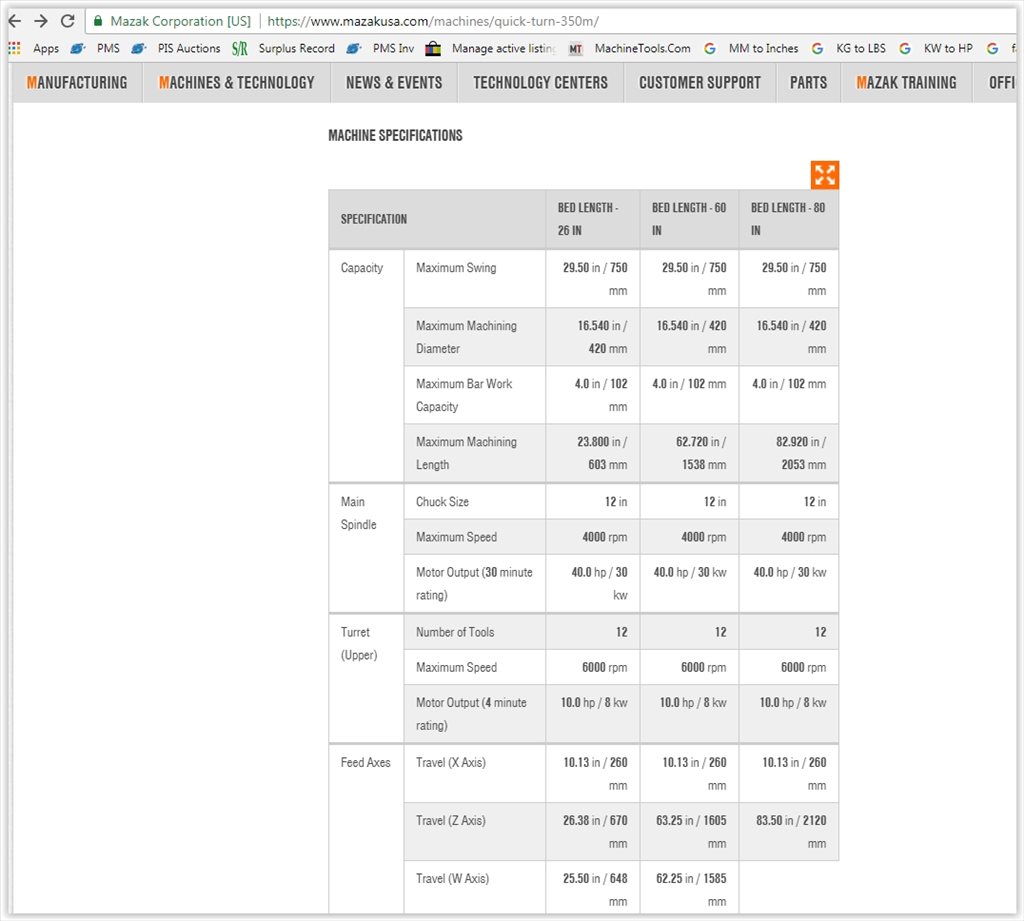
Task: Click the Bed Length - 26 IN header
Action: coord(592,219)
